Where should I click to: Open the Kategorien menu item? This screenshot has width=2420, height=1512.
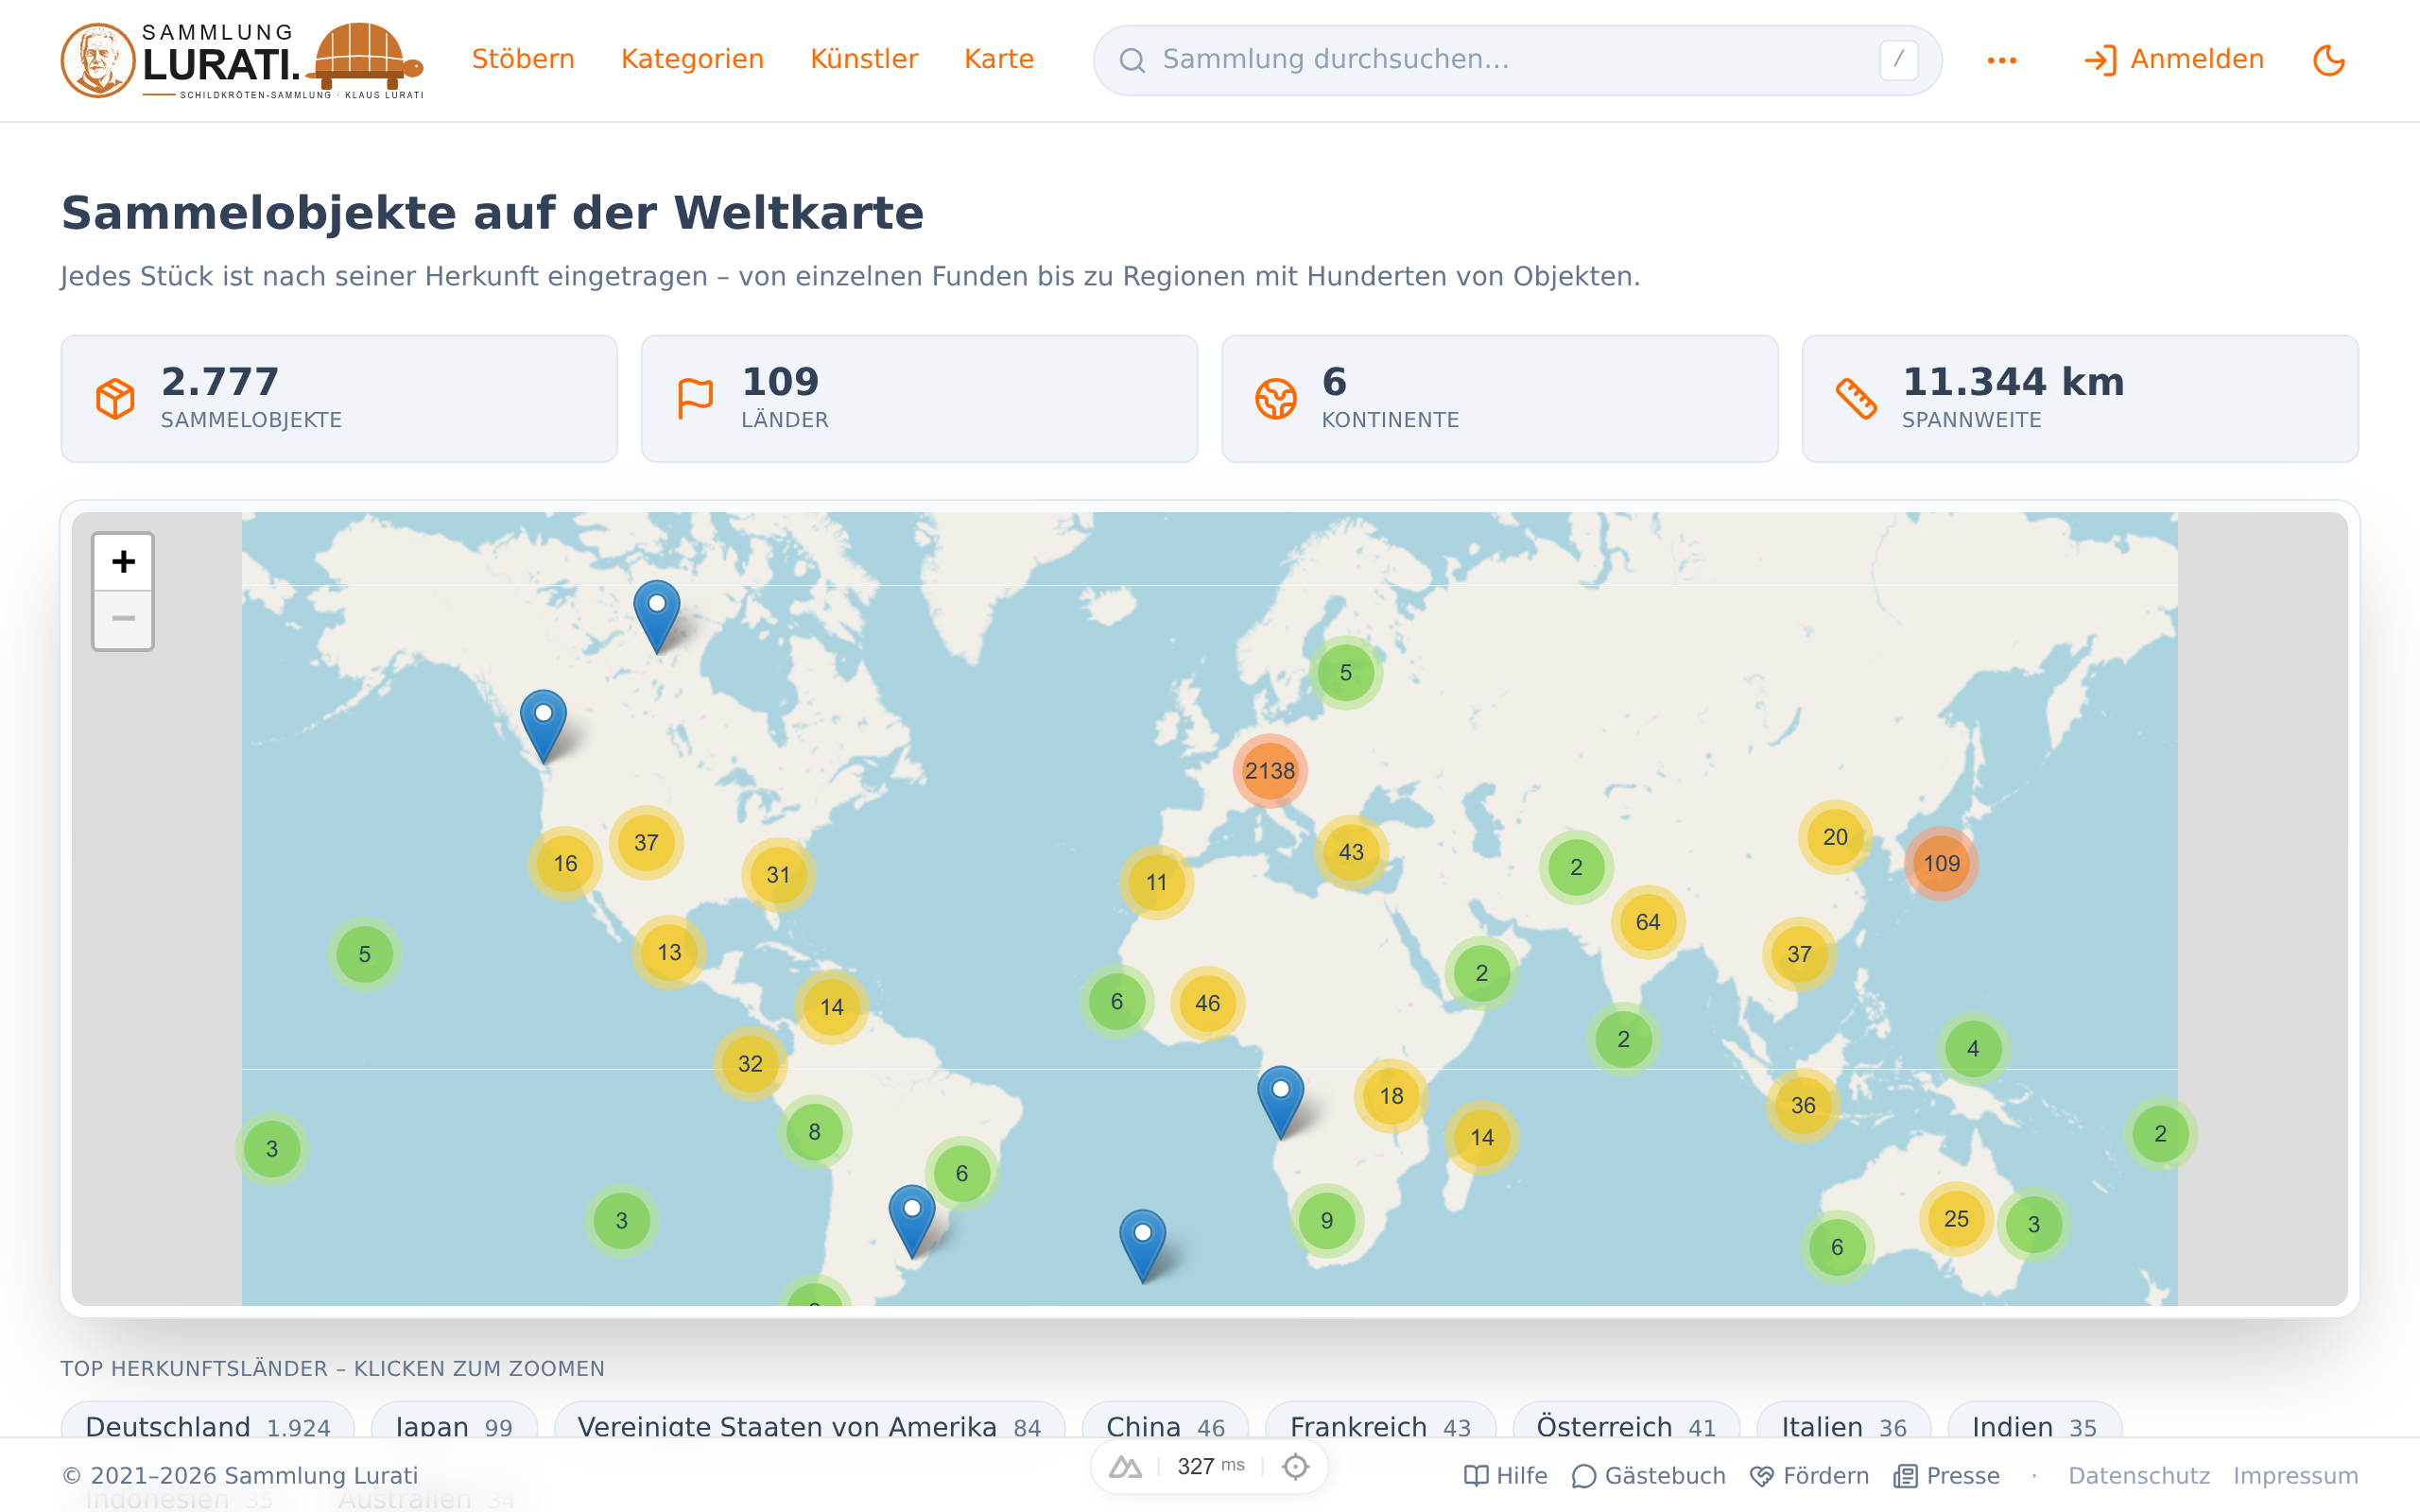(692, 60)
